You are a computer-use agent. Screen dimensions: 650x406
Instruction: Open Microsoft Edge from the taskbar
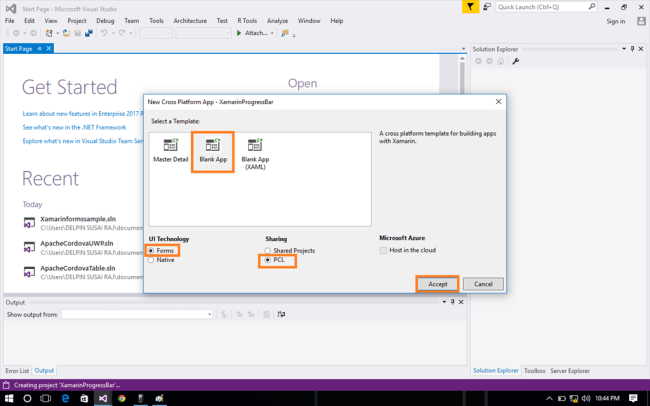click(65, 399)
